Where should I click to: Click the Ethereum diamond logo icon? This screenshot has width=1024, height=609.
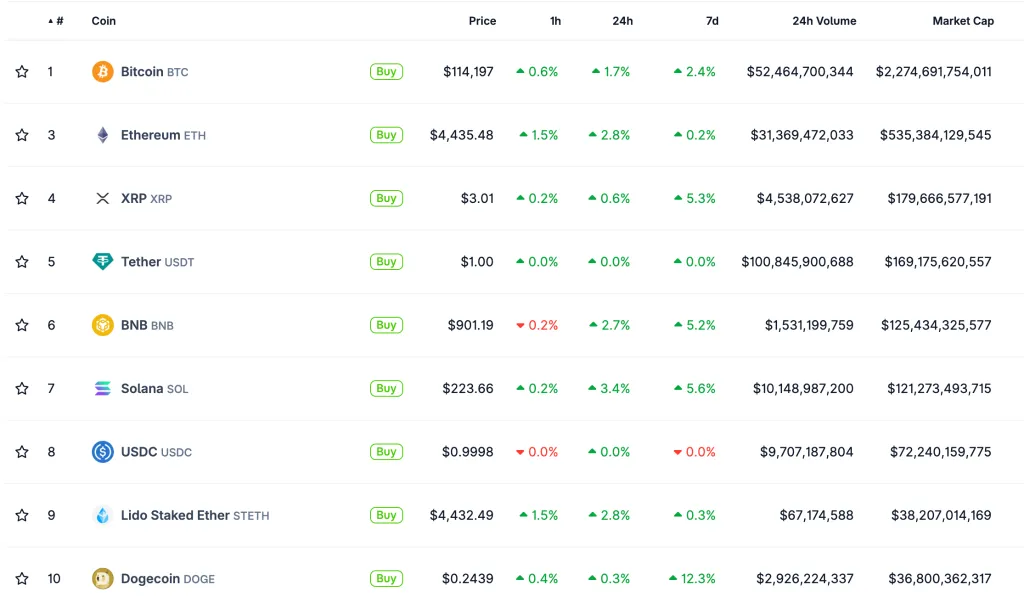102,135
